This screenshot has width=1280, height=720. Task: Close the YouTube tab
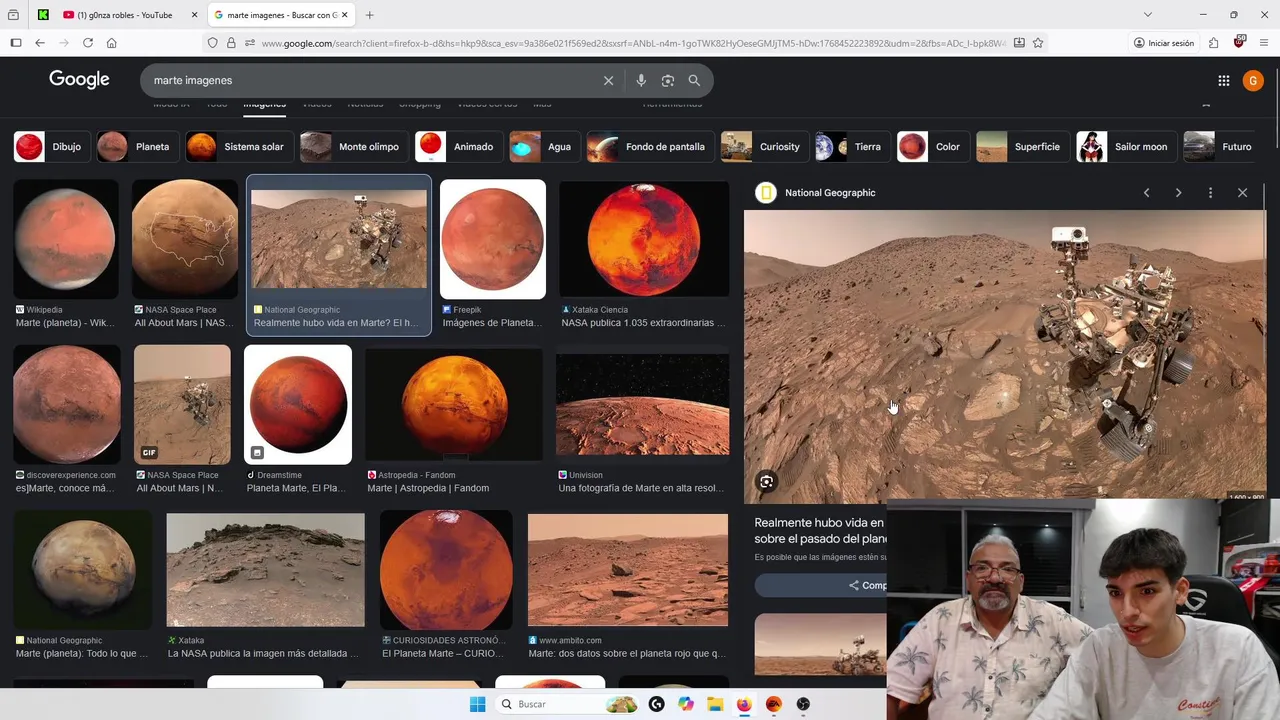click(194, 15)
